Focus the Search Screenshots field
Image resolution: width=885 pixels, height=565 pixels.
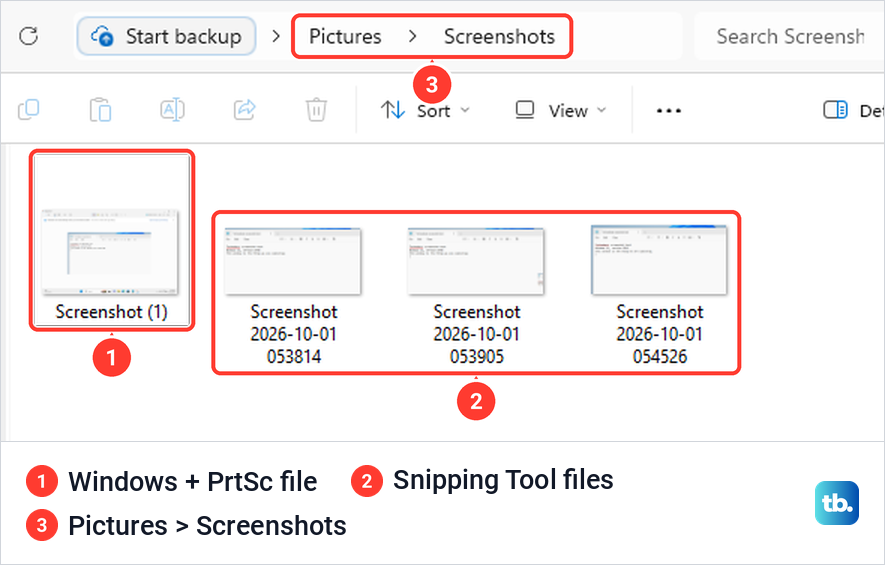tap(789, 36)
